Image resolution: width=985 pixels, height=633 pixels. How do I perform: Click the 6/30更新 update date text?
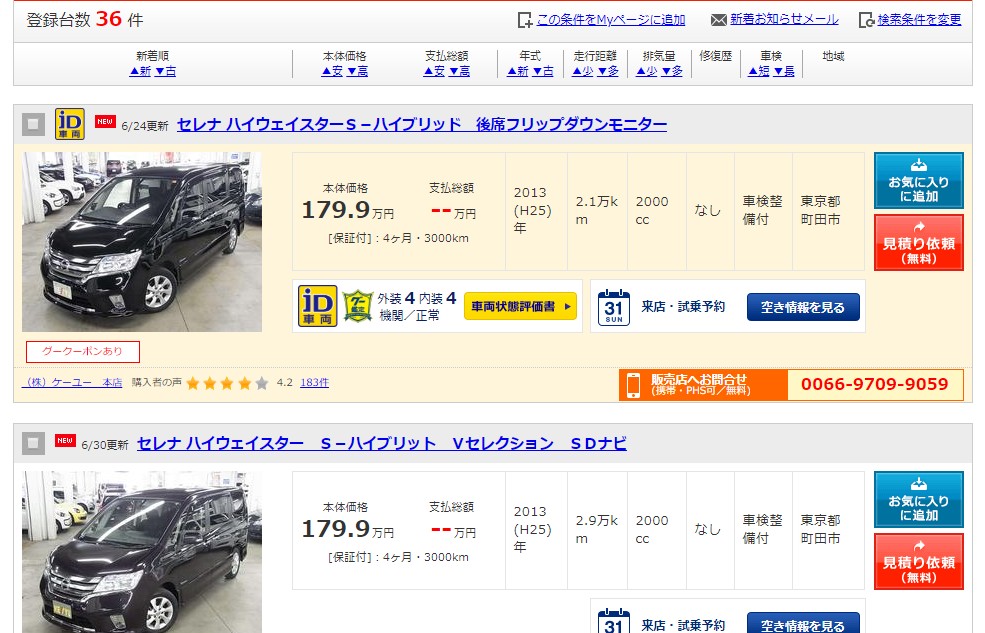click(x=104, y=445)
